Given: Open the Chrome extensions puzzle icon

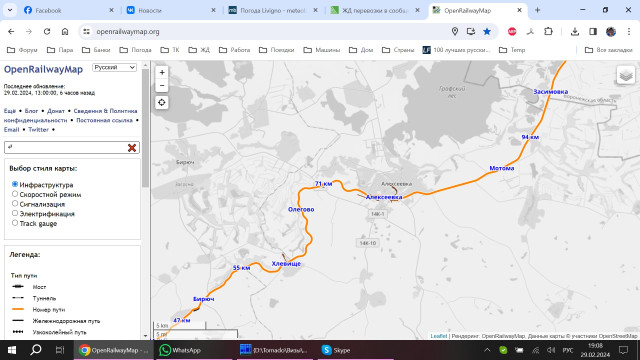Looking at the screenshot, I should point(549,31).
